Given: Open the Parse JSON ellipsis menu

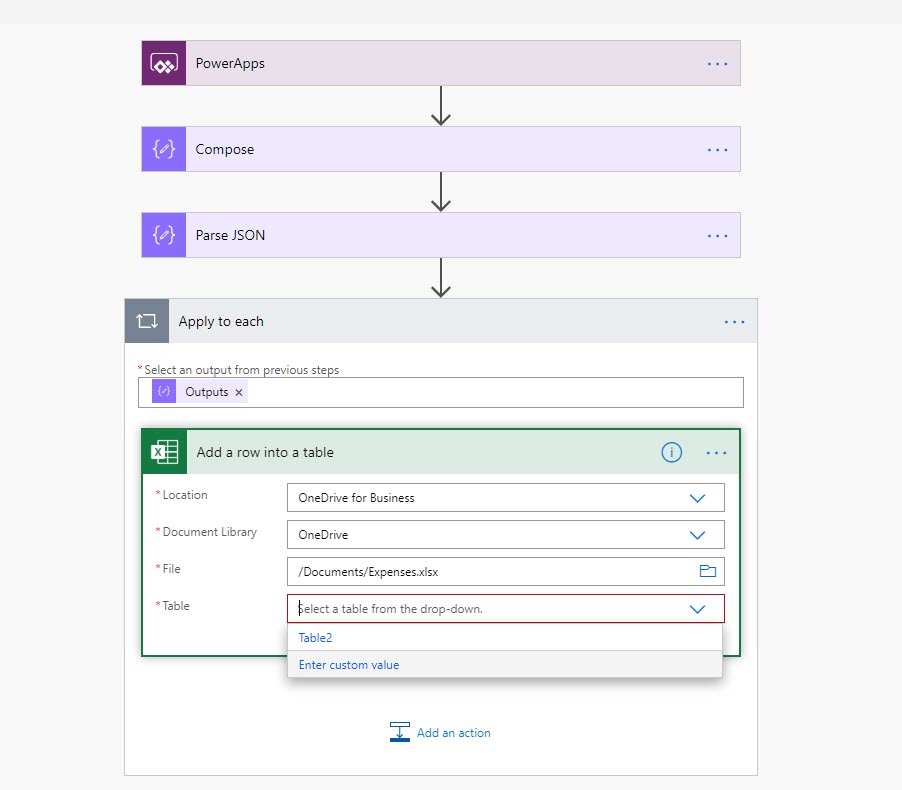Looking at the screenshot, I should click(718, 235).
